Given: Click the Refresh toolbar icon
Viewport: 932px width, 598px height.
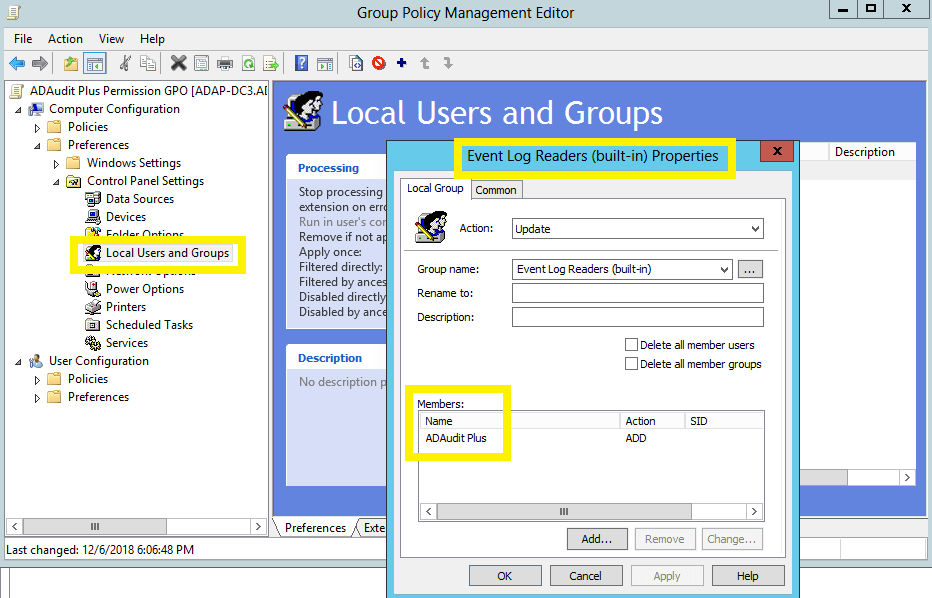Looking at the screenshot, I should pos(250,63).
